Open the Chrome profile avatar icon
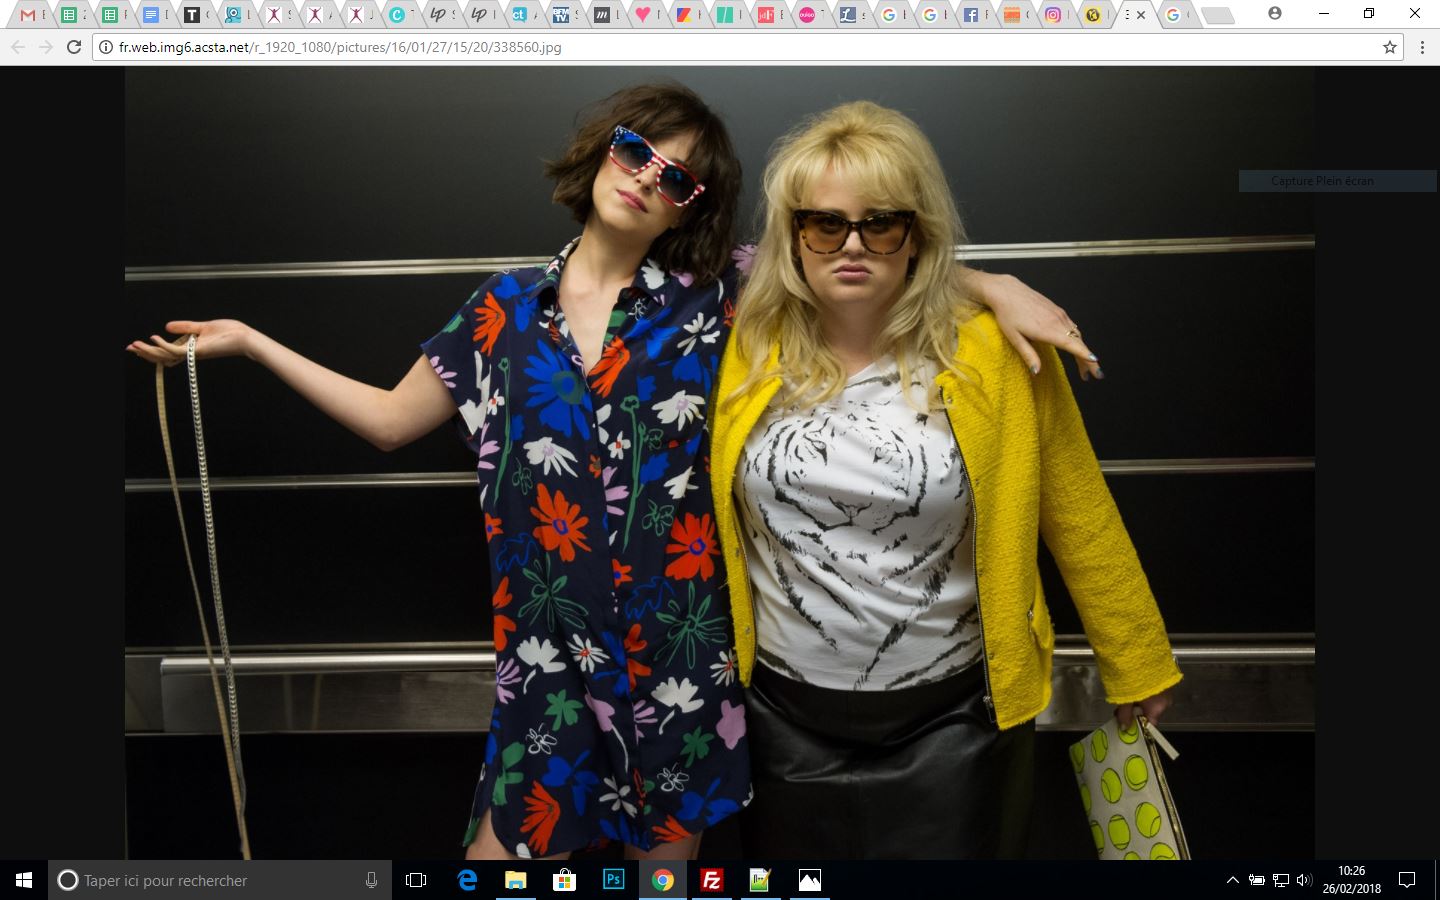The height and width of the screenshot is (900, 1440). [x=1274, y=14]
